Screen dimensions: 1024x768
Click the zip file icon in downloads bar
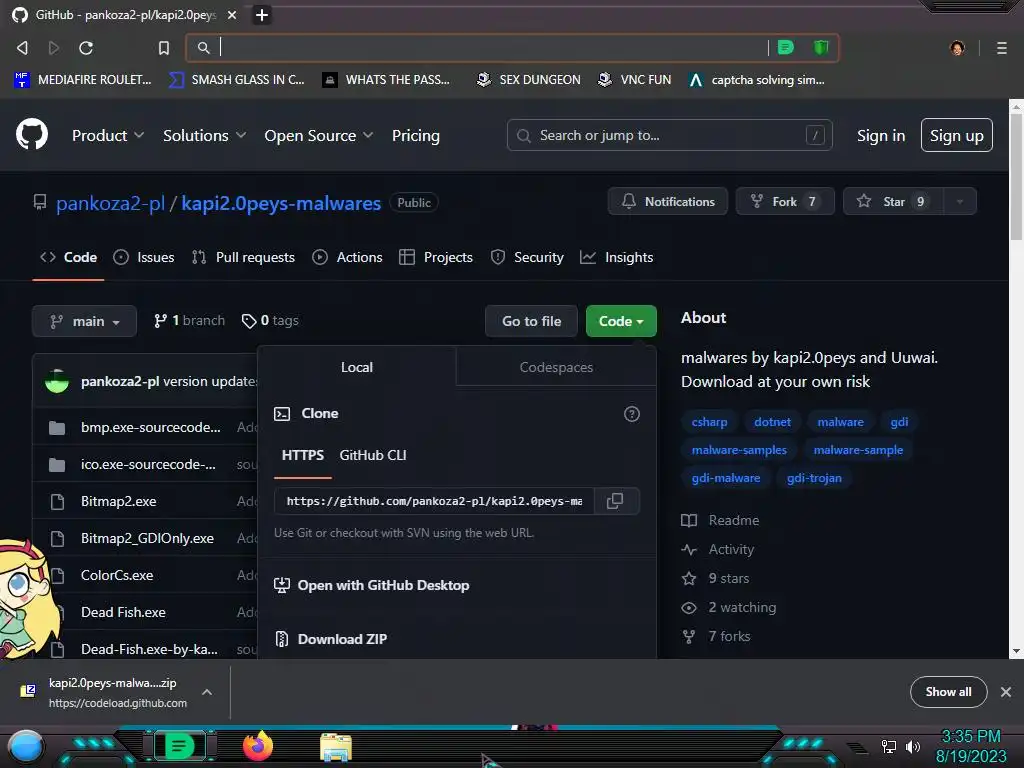click(28, 691)
